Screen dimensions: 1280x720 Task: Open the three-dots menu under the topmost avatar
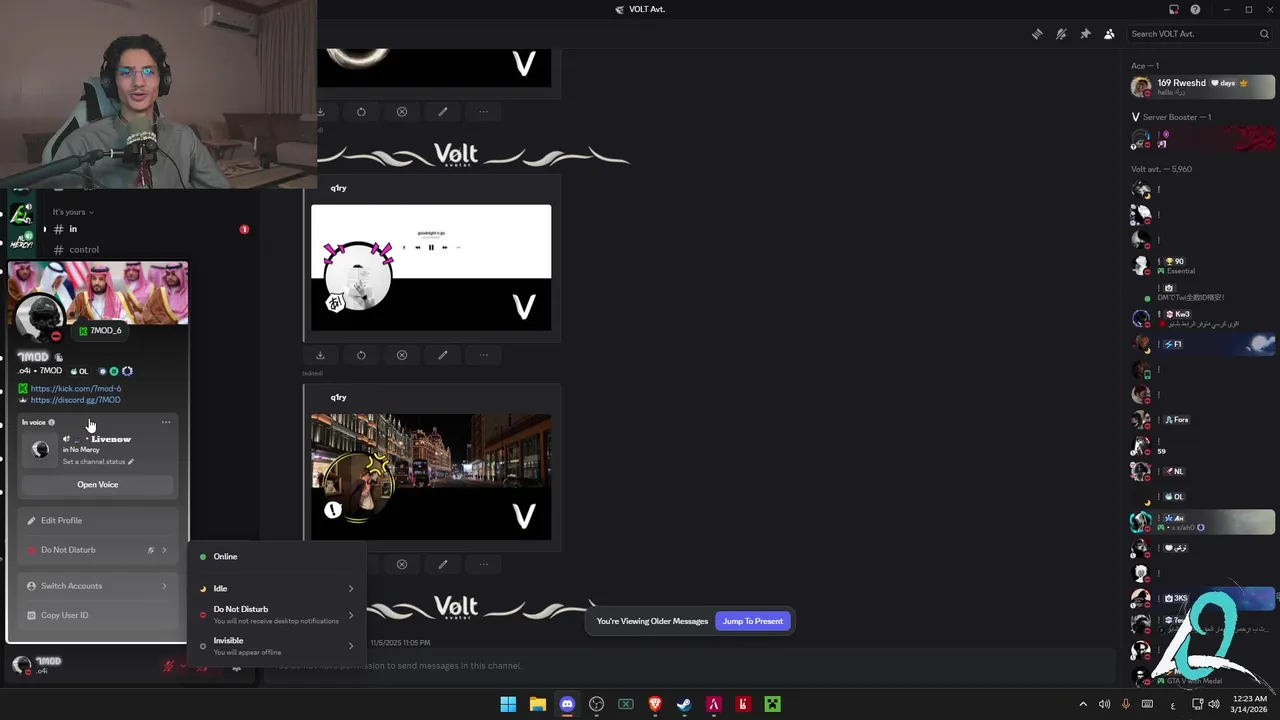coord(483,112)
